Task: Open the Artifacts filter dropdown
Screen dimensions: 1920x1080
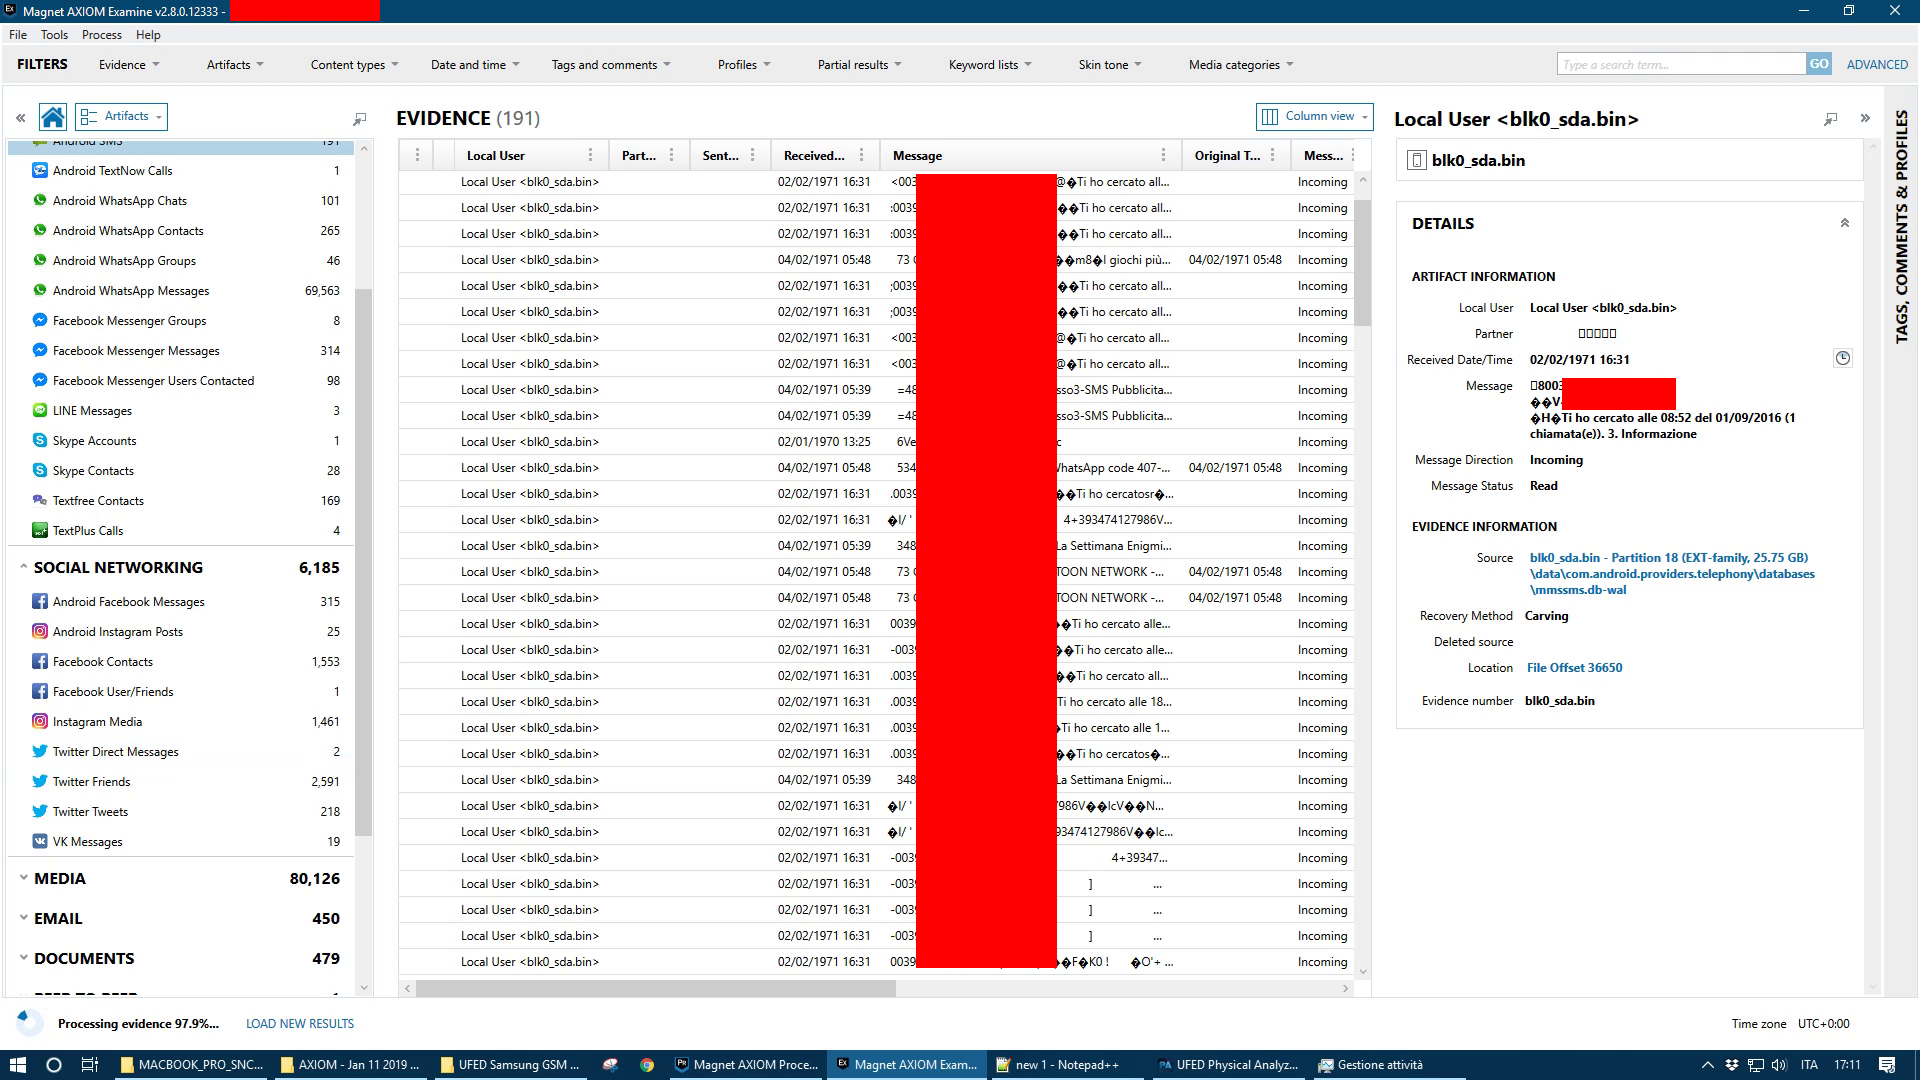Action: [x=235, y=64]
